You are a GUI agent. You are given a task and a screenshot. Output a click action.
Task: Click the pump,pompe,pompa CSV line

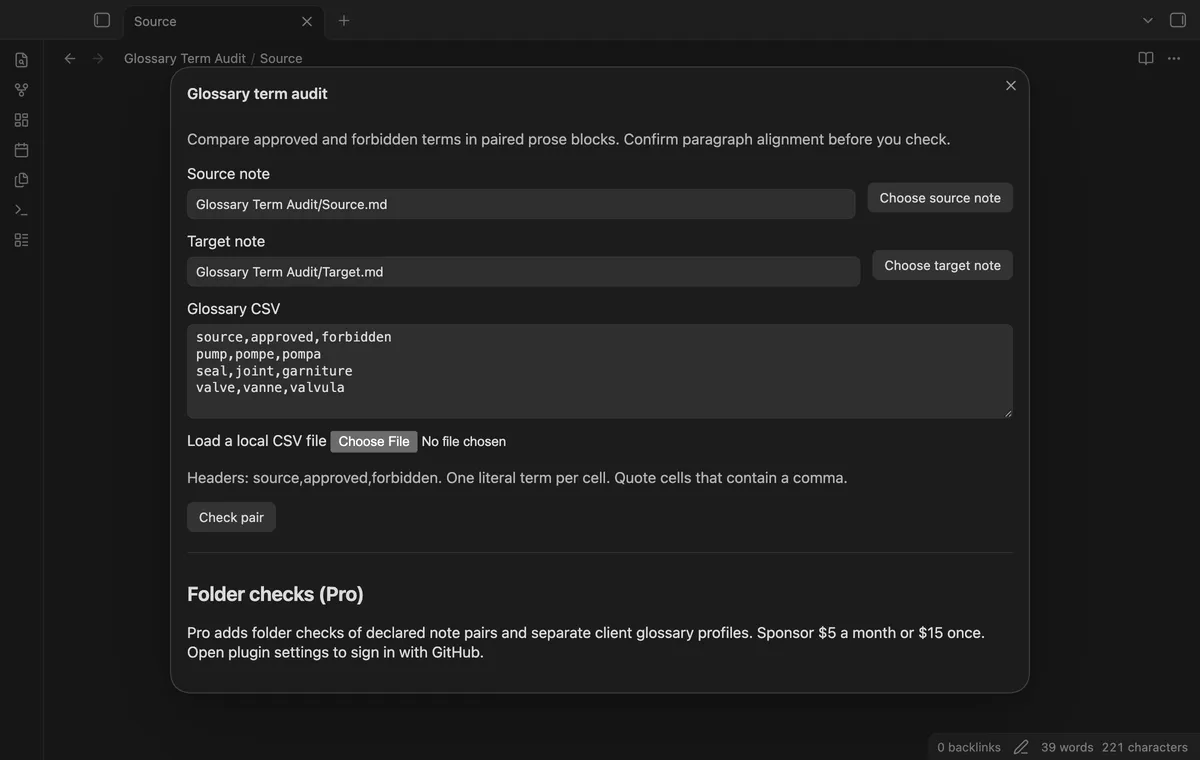(258, 354)
